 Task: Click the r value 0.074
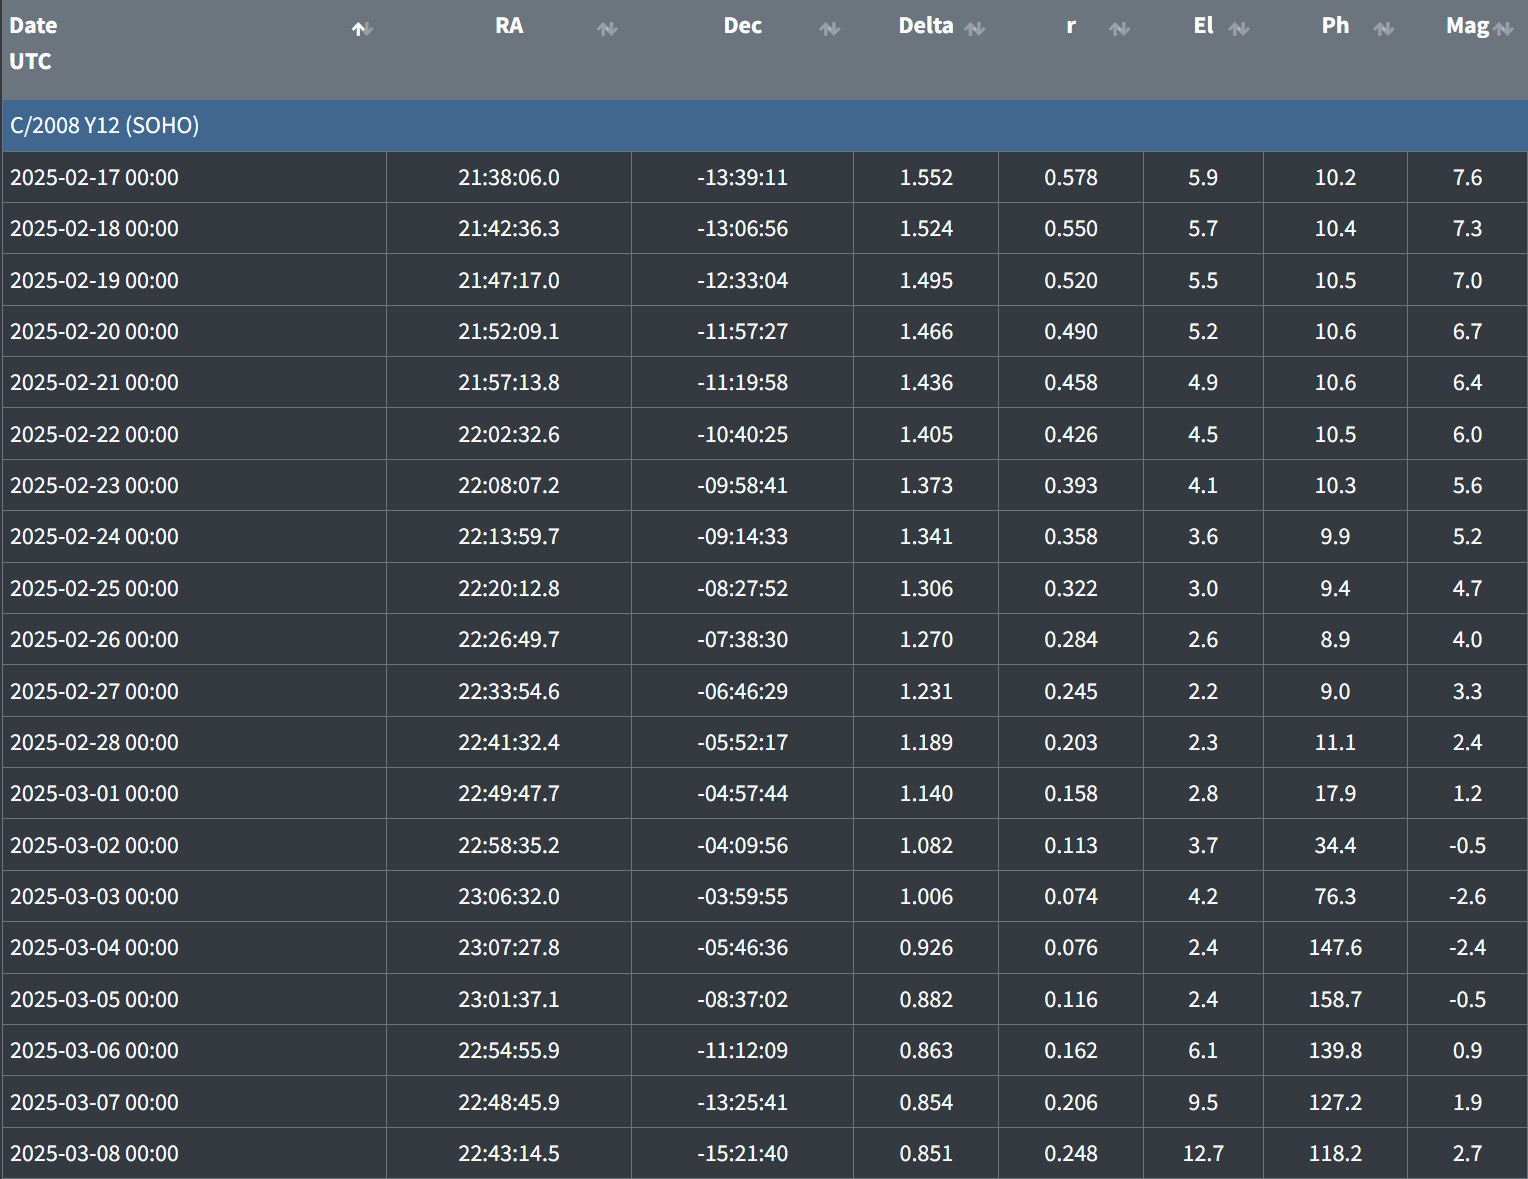tap(1071, 896)
